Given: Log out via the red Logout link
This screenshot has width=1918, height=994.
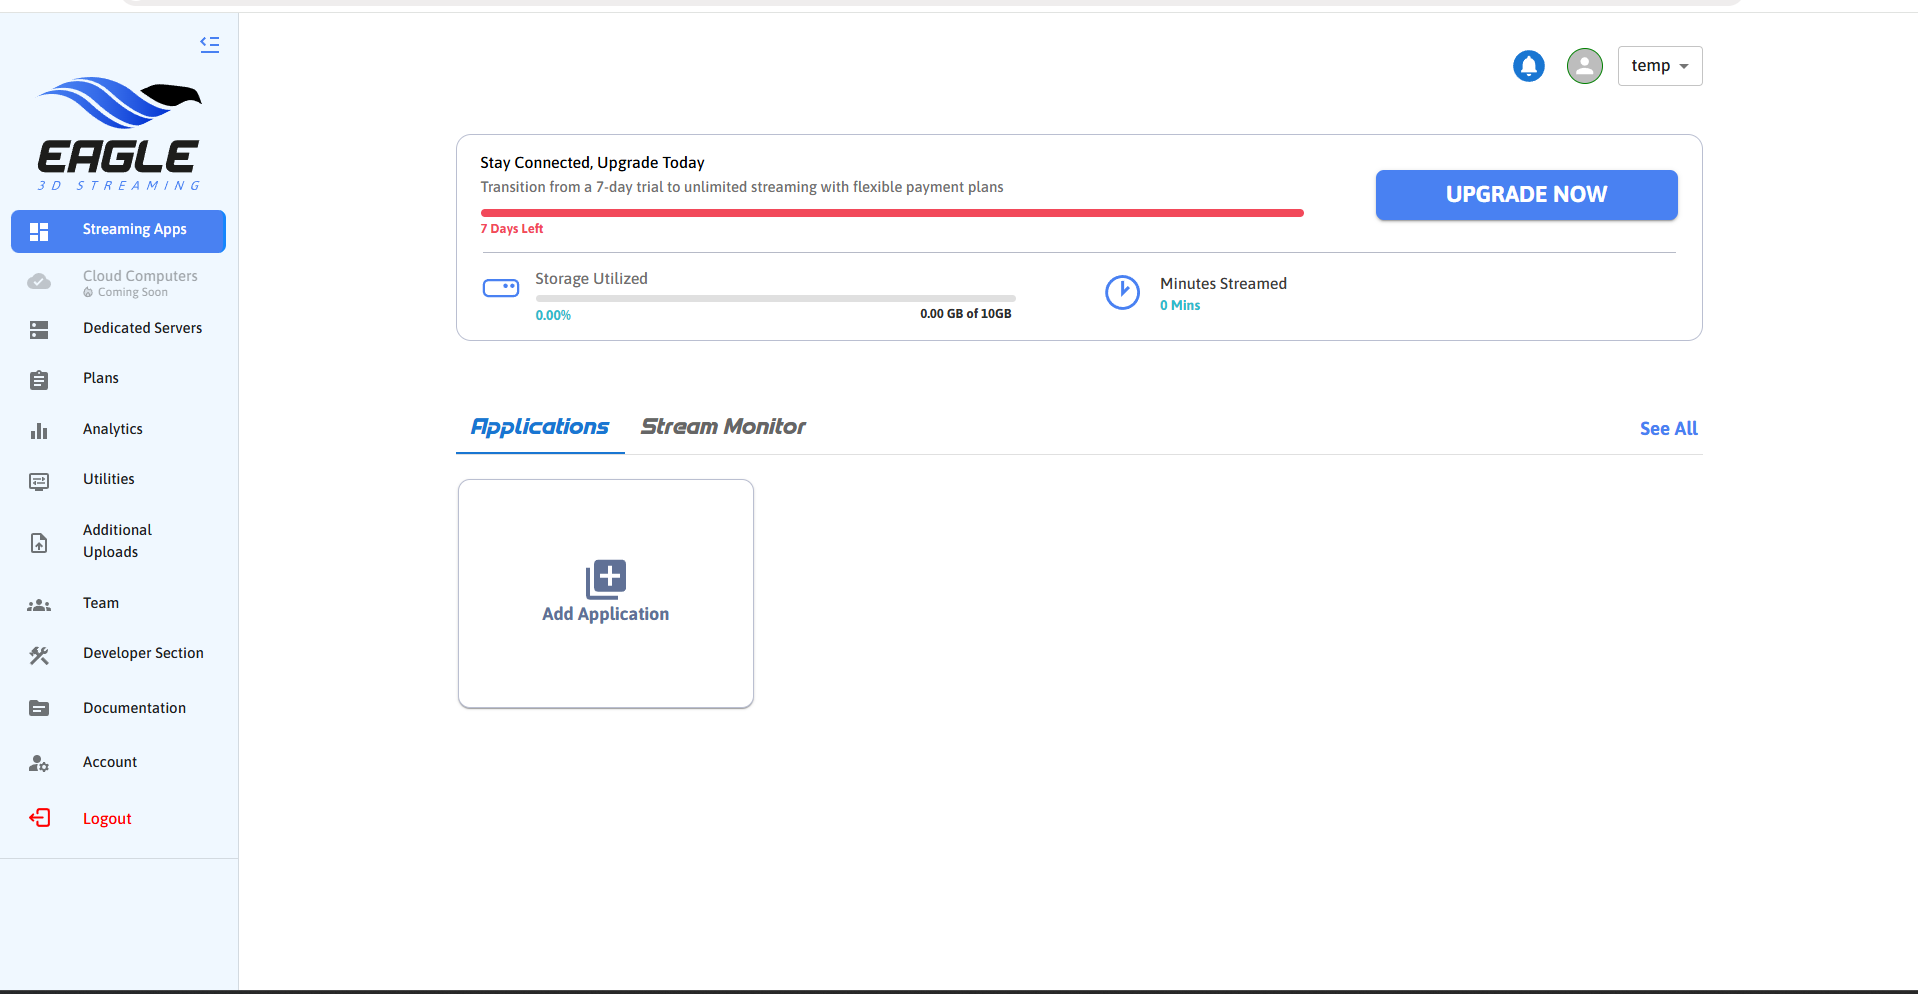Looking at the screenshot, I should 107,819.
